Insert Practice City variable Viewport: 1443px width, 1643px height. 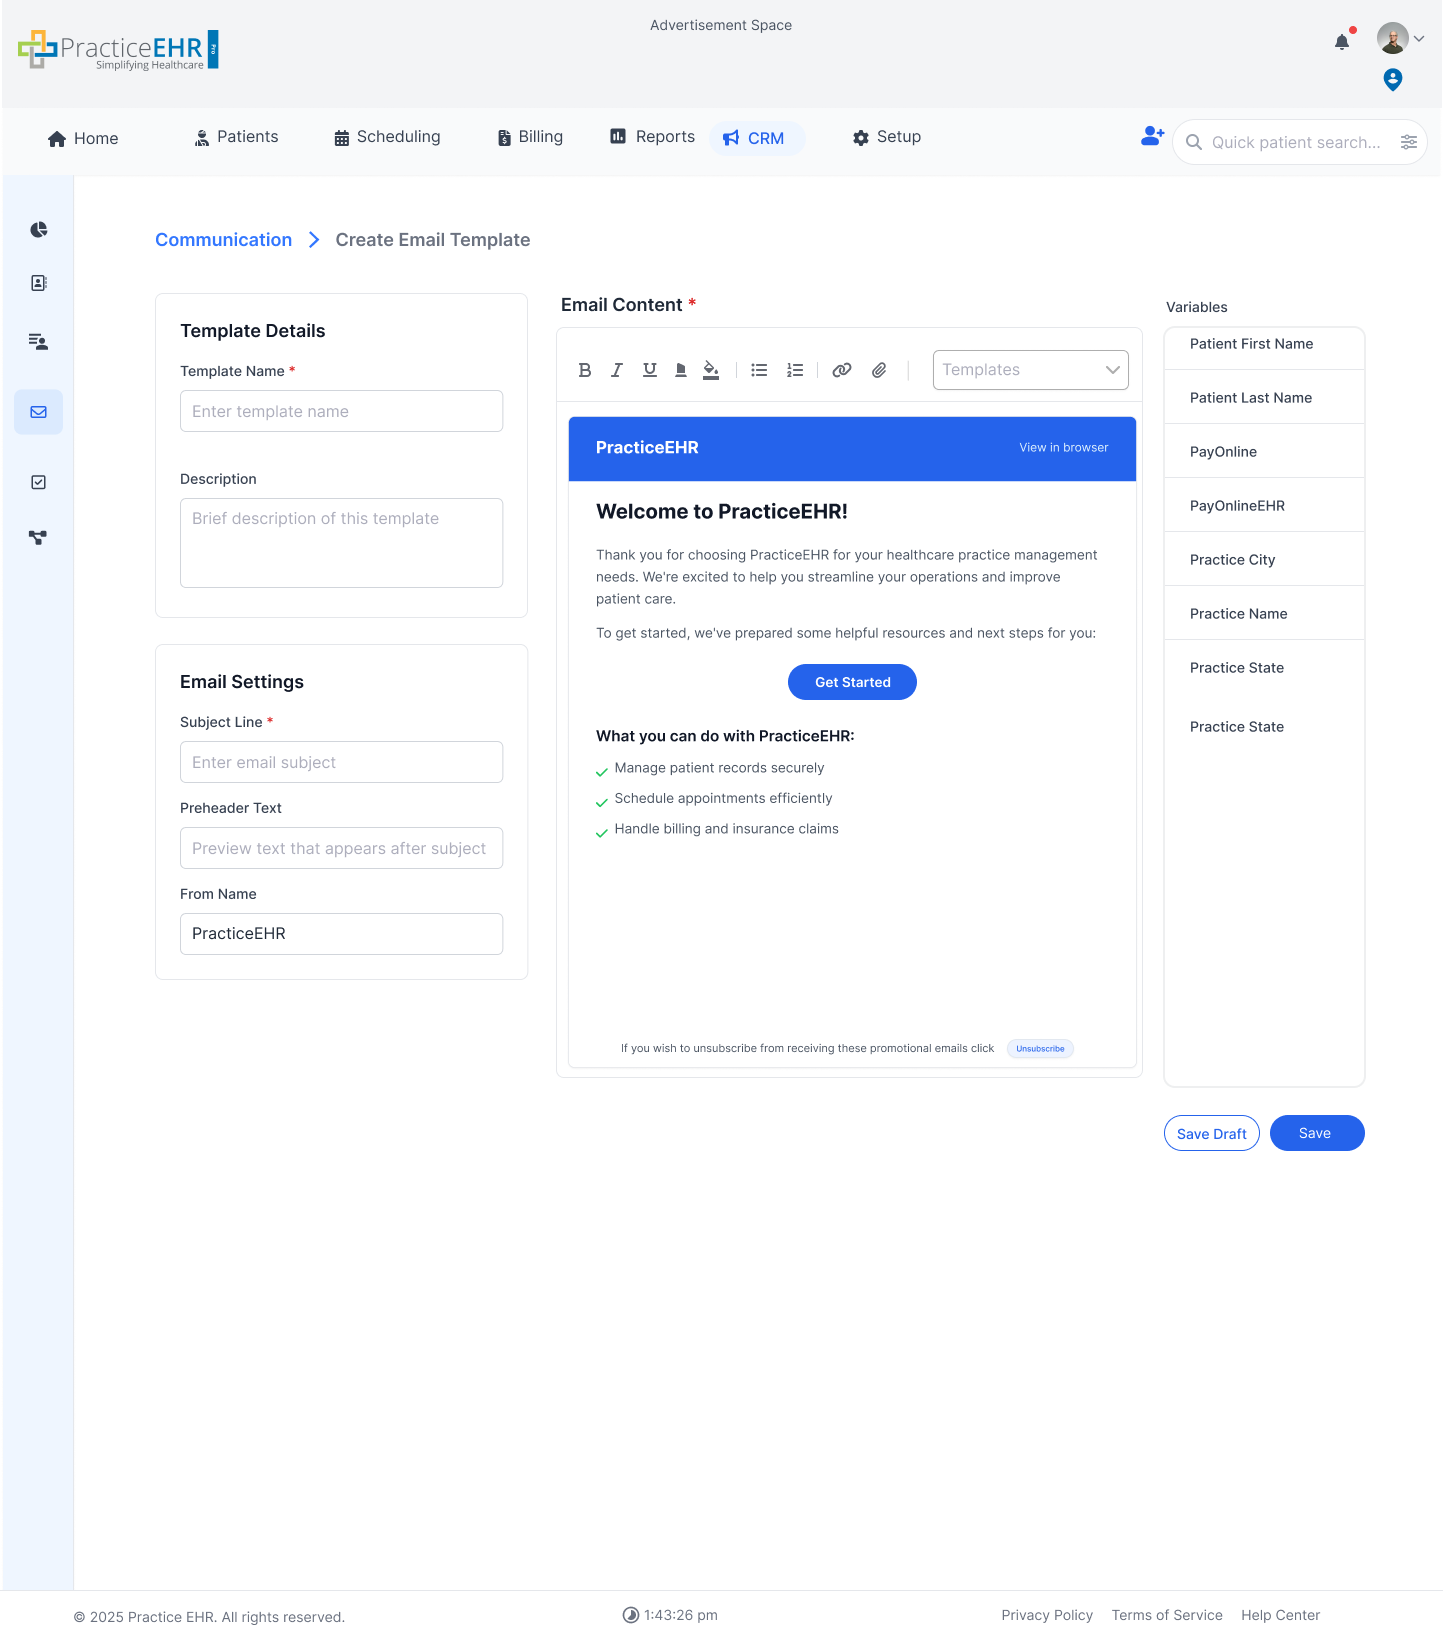coord(1264,560)
